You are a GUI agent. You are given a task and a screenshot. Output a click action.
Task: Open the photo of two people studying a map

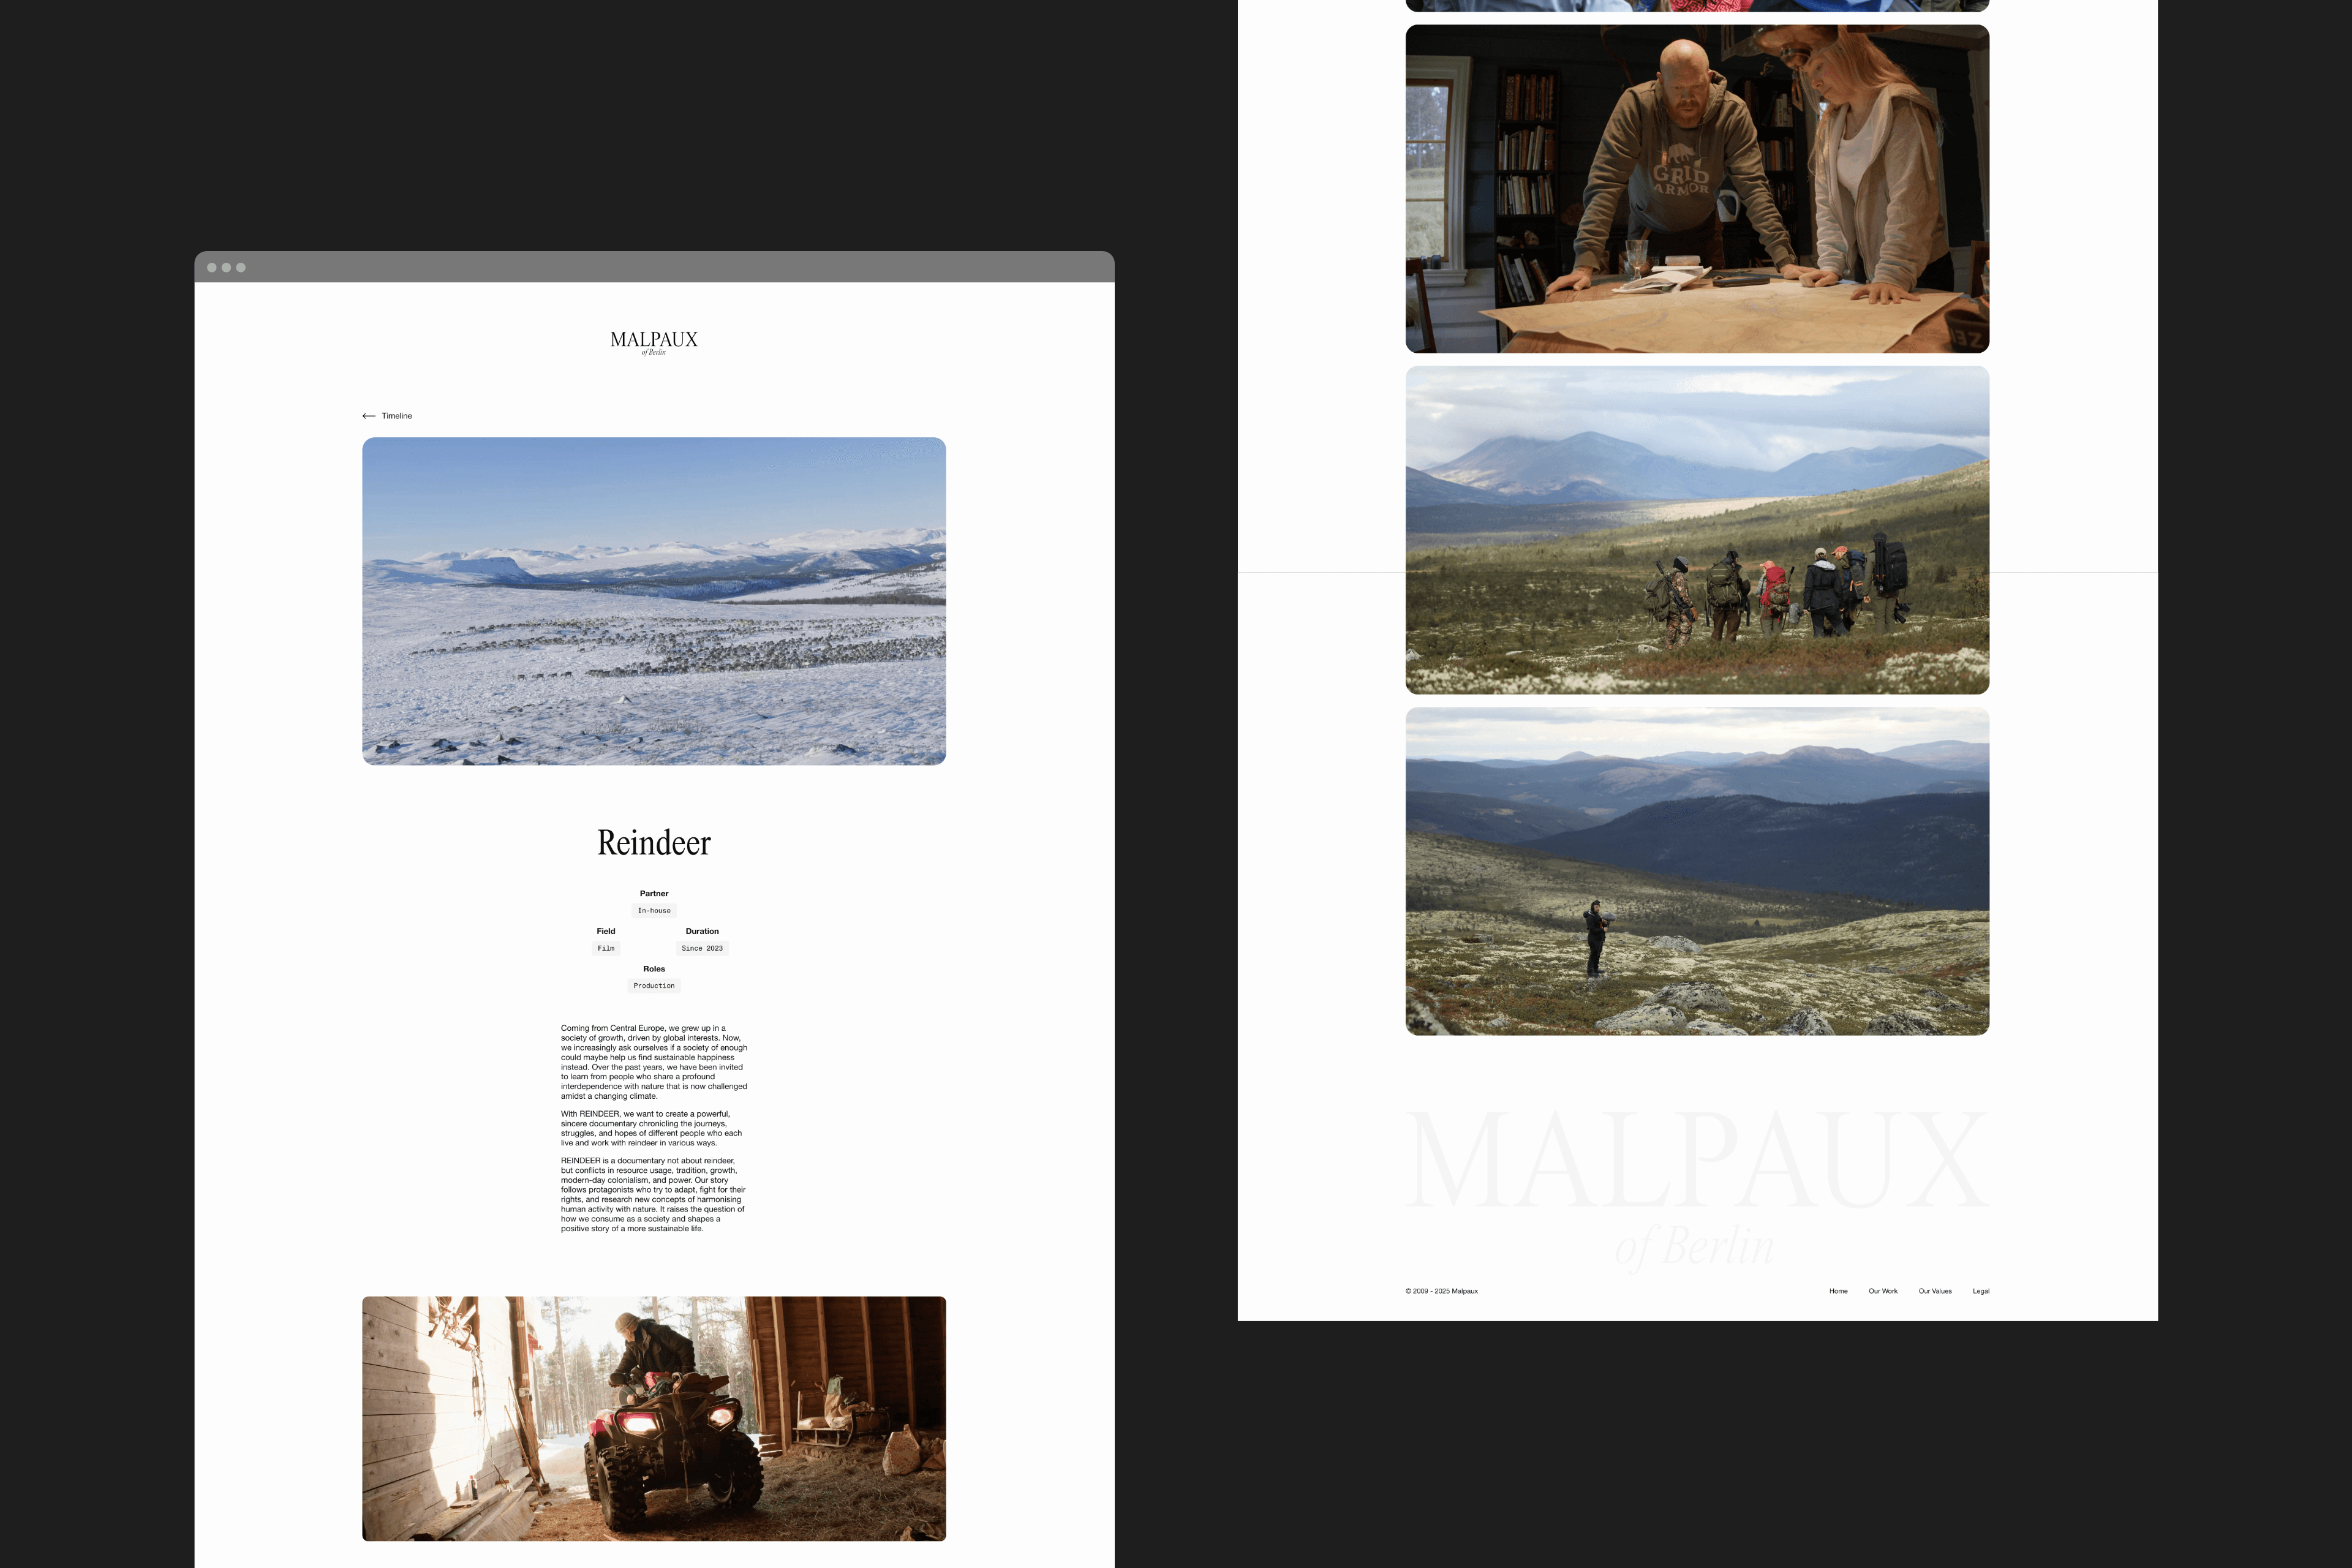pyautogui.click(x=1697, y=189)
